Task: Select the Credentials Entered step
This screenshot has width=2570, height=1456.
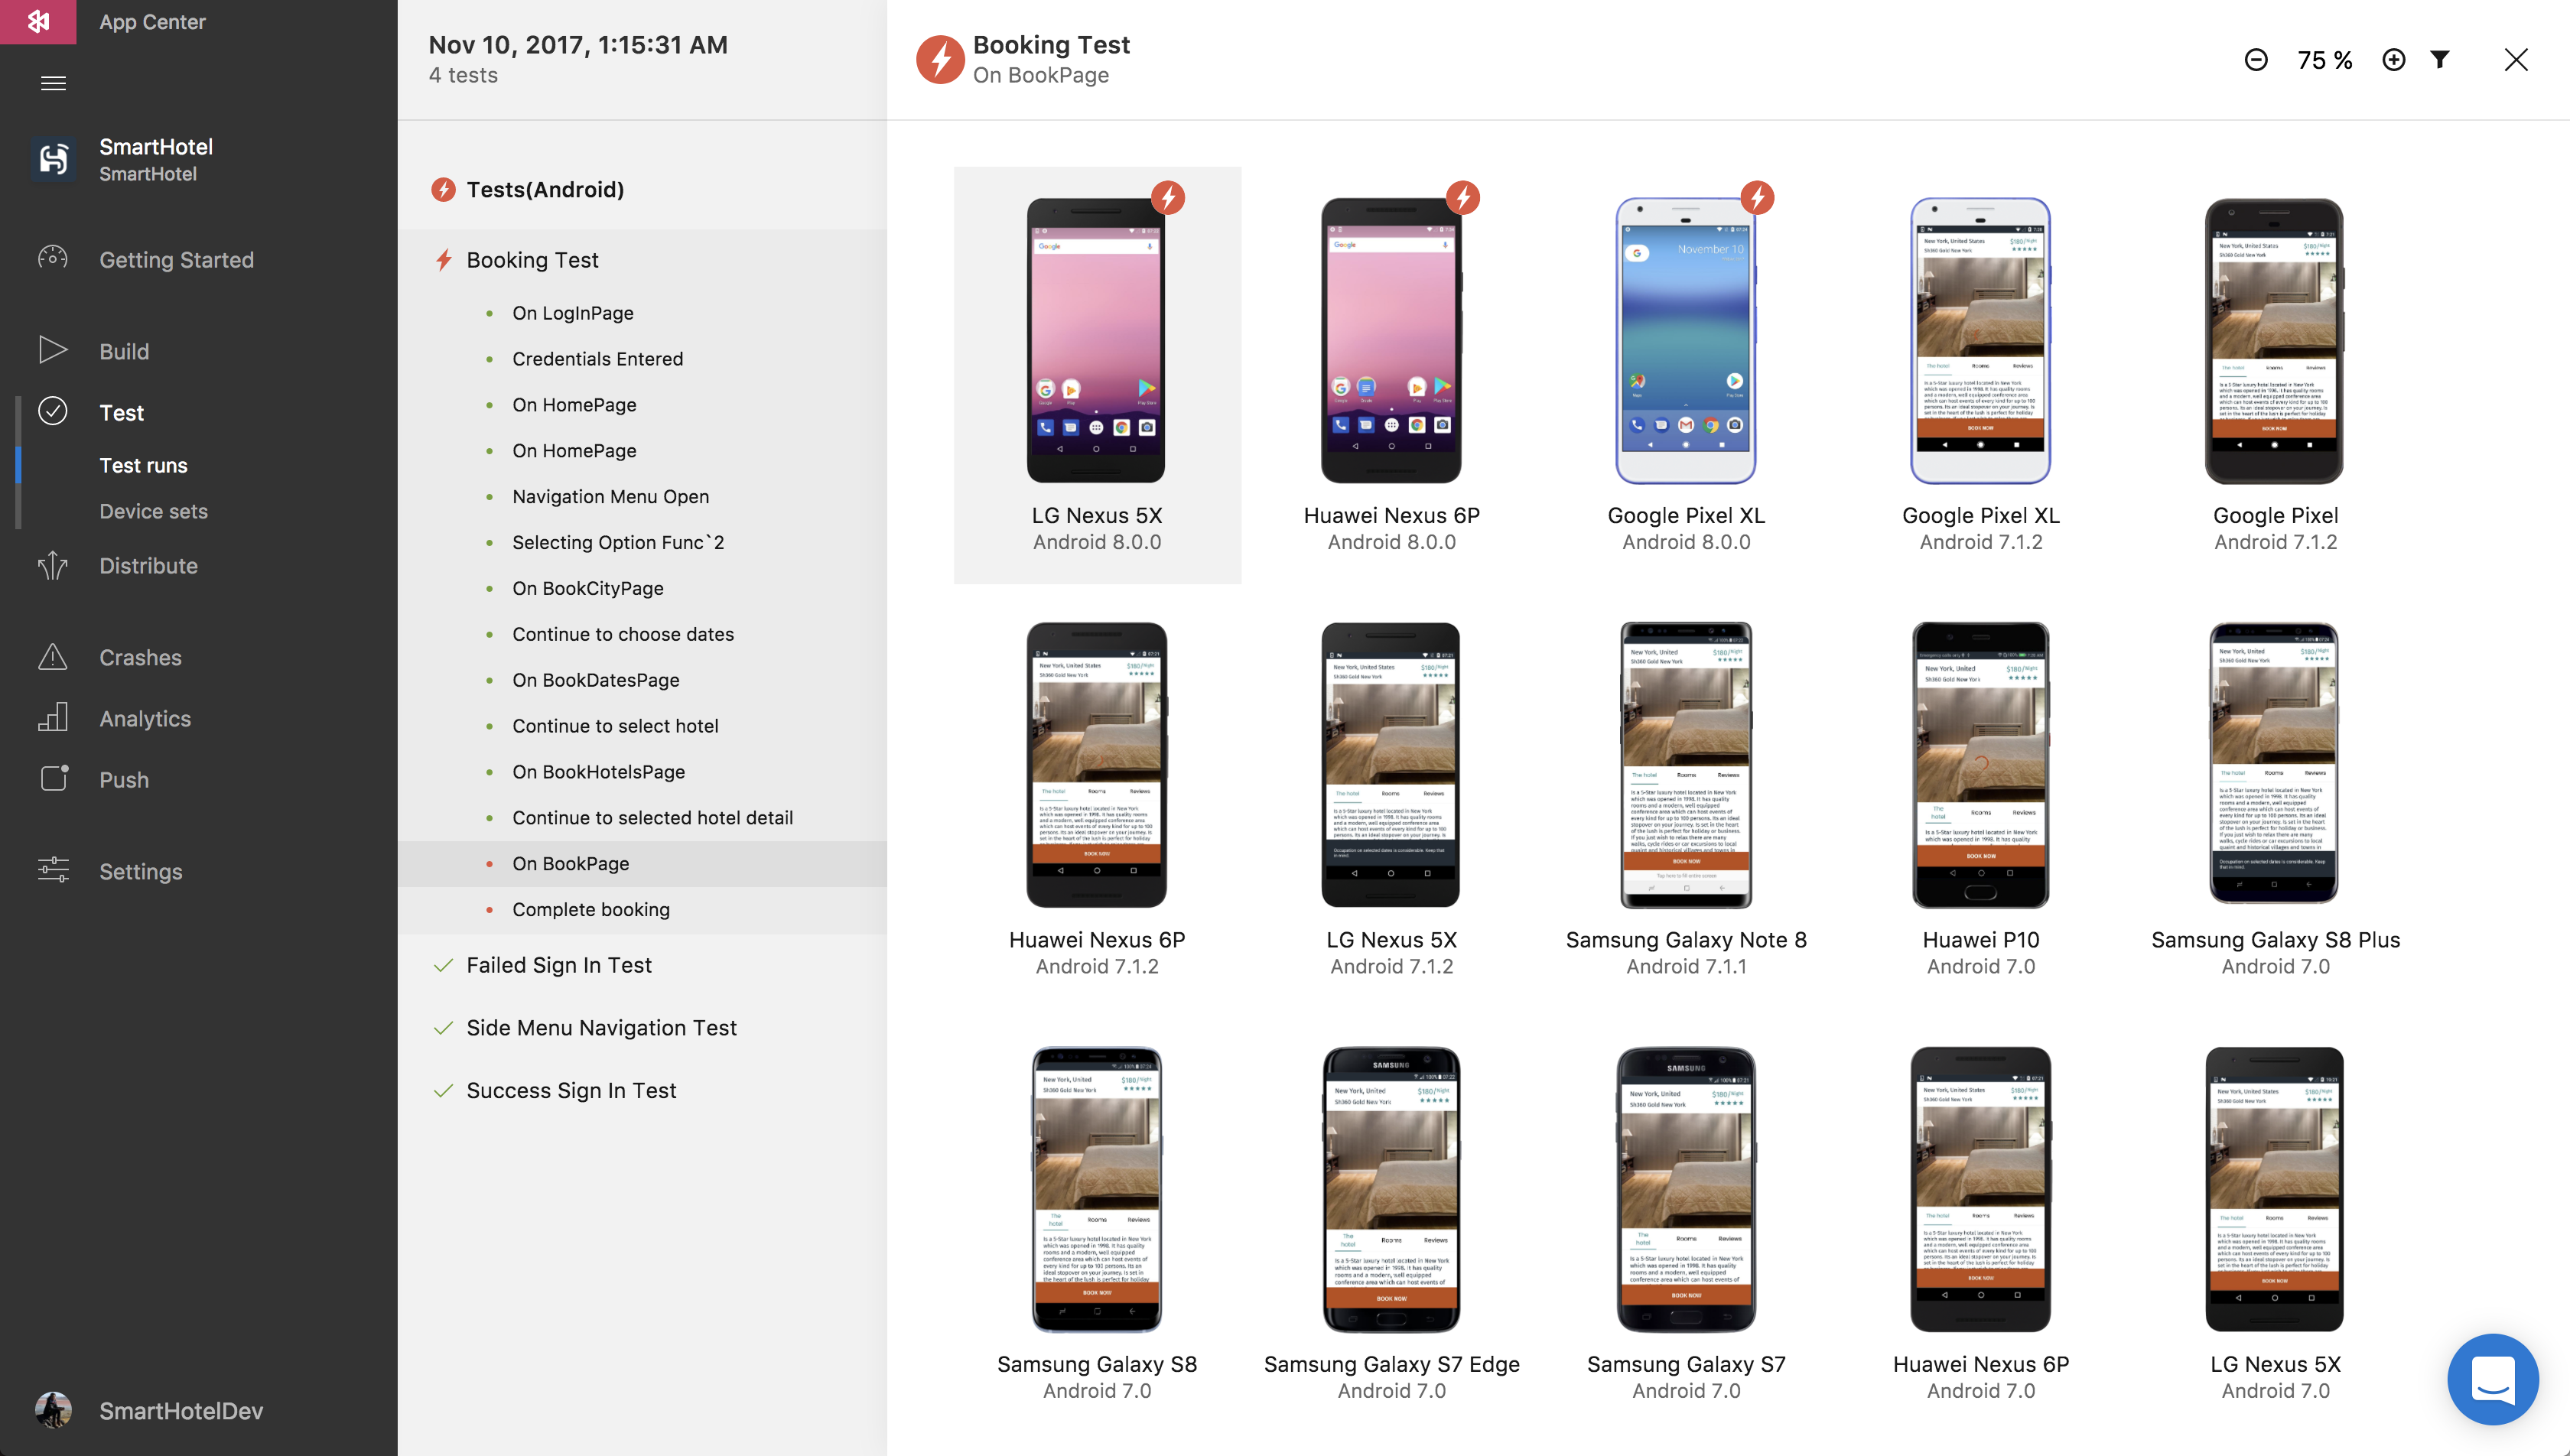Action: 598,359
